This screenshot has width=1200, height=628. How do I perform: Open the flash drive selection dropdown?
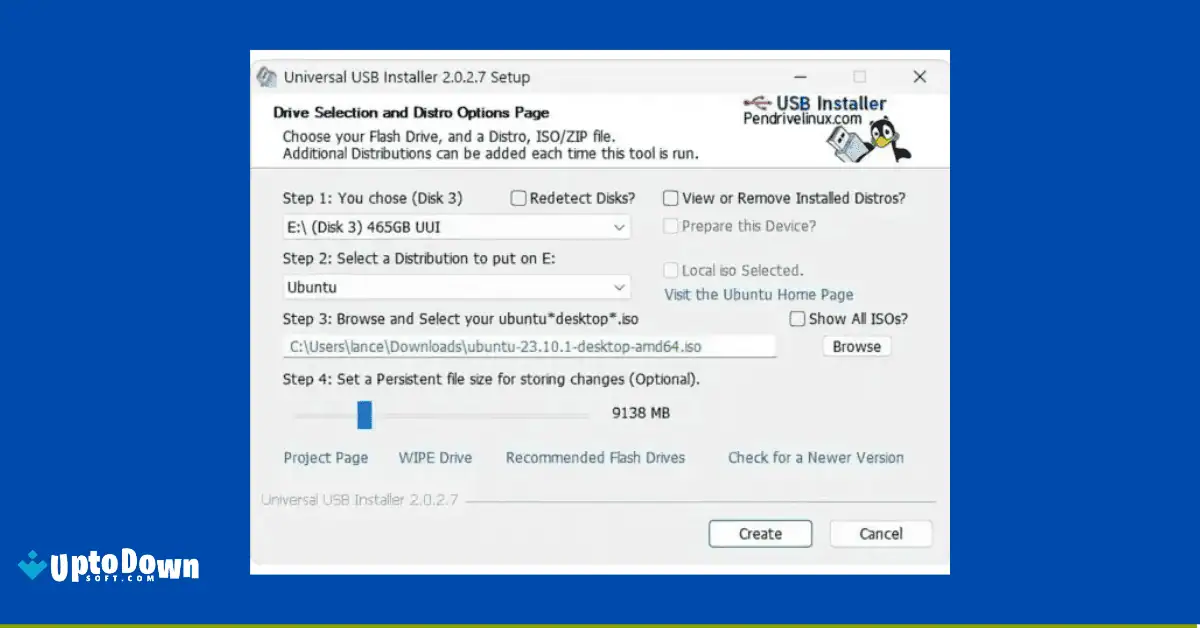click(x=621, y=227)
